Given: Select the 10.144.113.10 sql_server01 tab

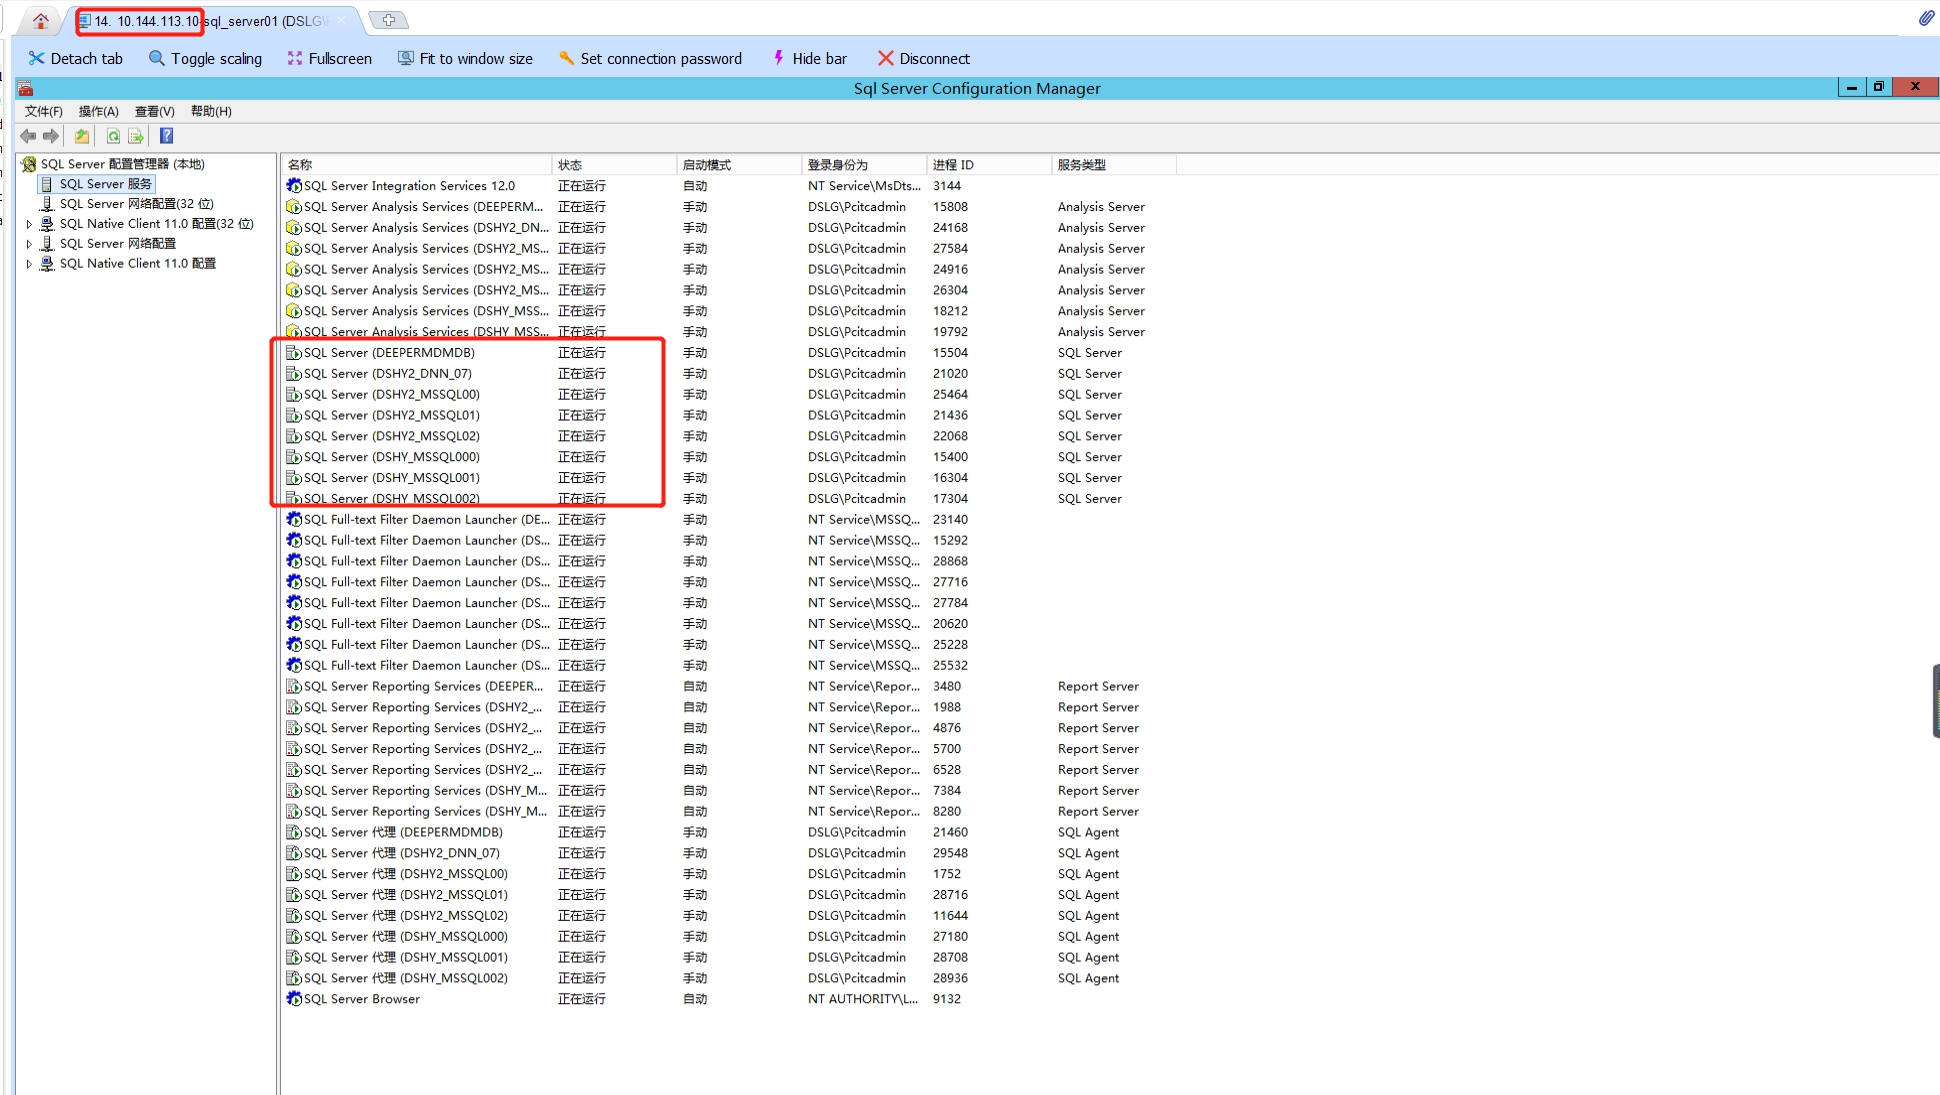Looking at the screenshot, I should pyautogui.click(x=214, y=21).
